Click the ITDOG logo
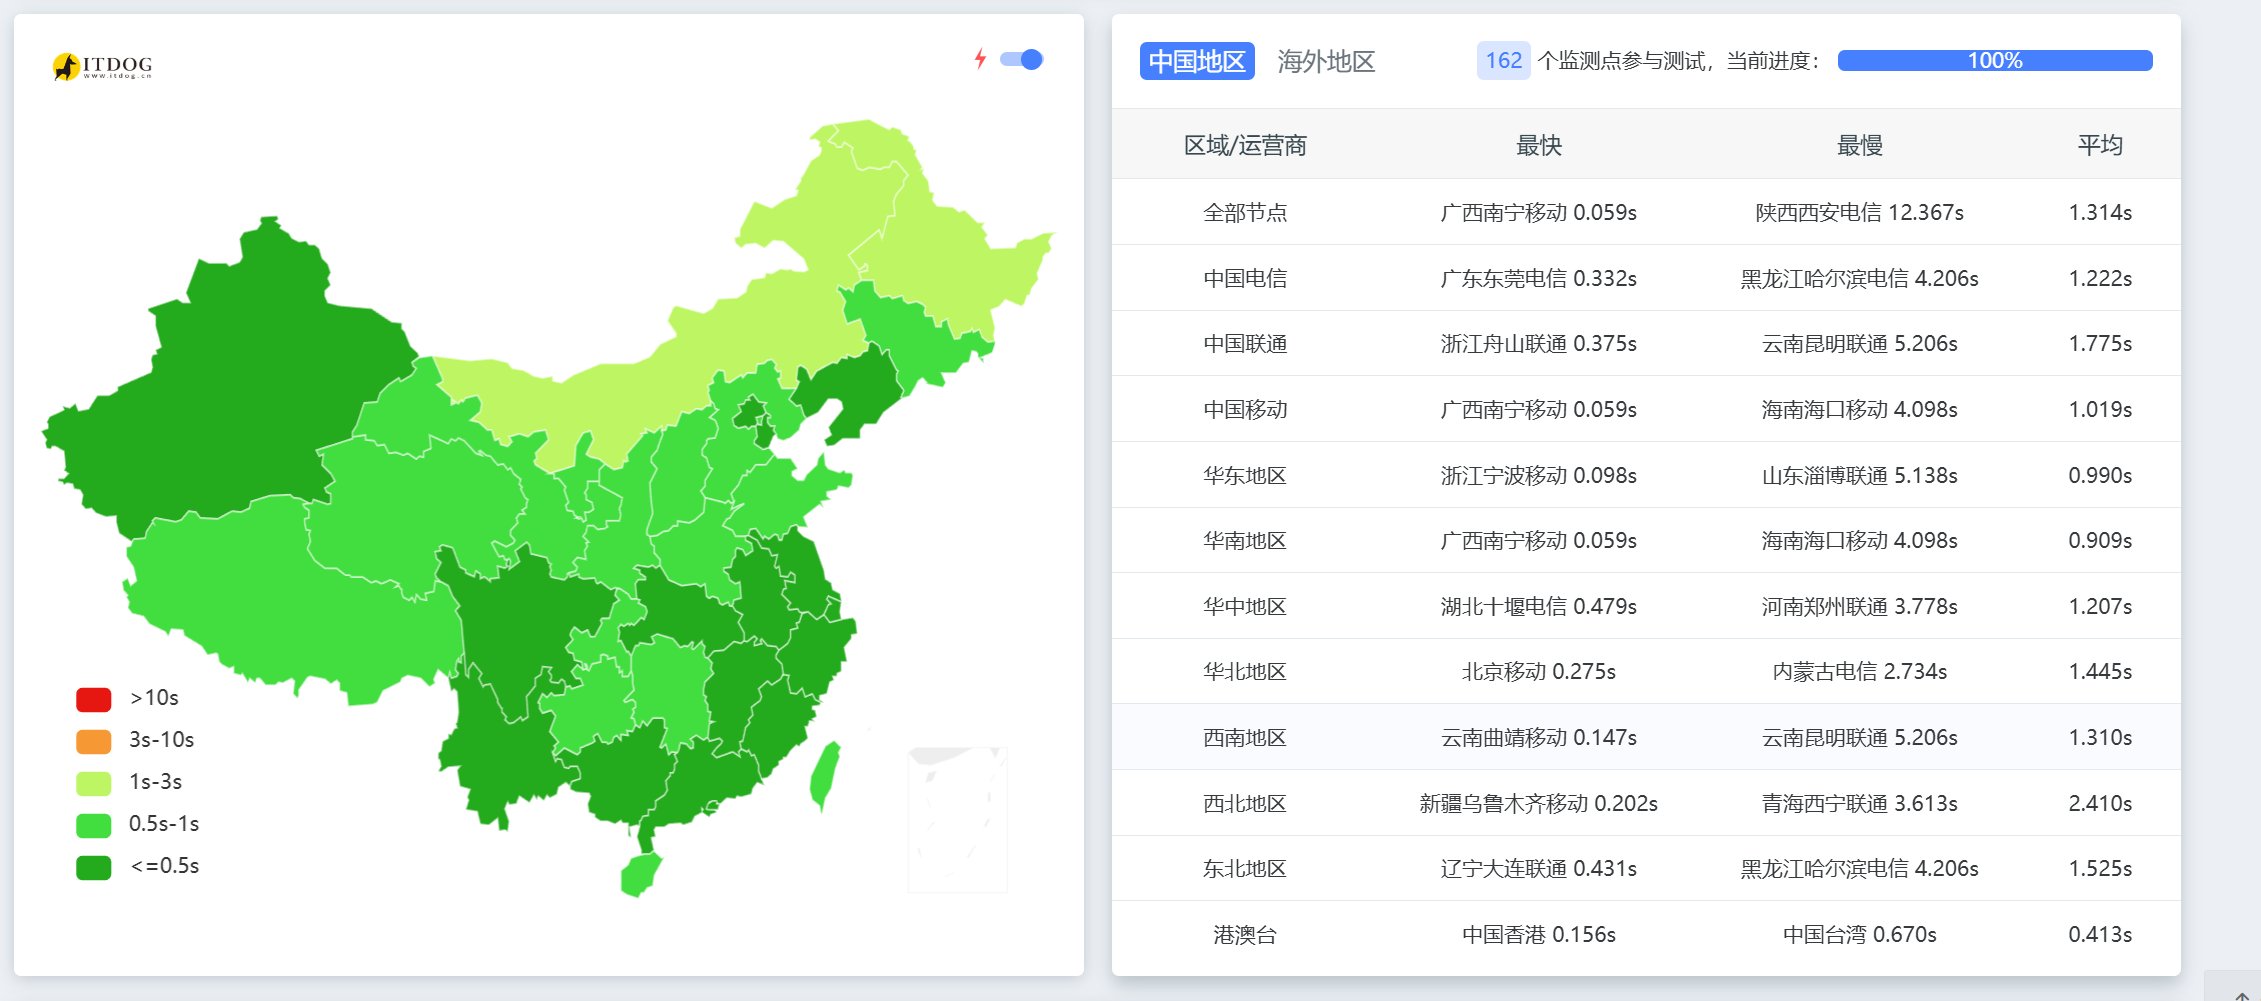The image size is (2261, 1001). tap(102, 66)
